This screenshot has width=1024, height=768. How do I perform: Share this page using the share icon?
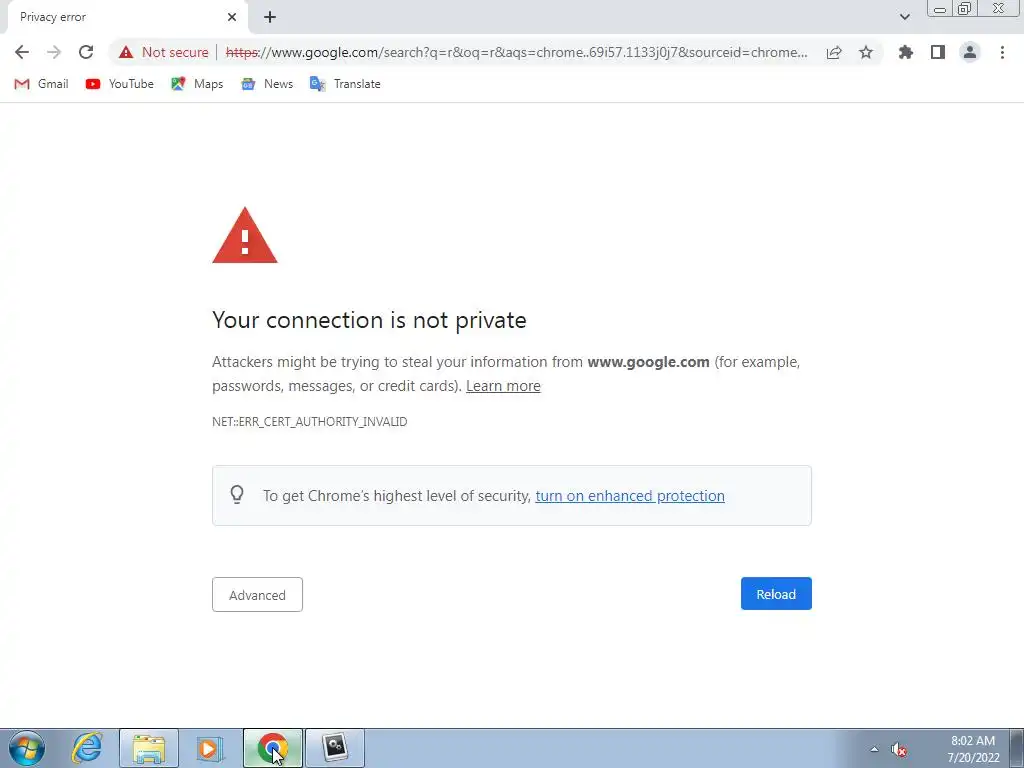pos(834,52)
